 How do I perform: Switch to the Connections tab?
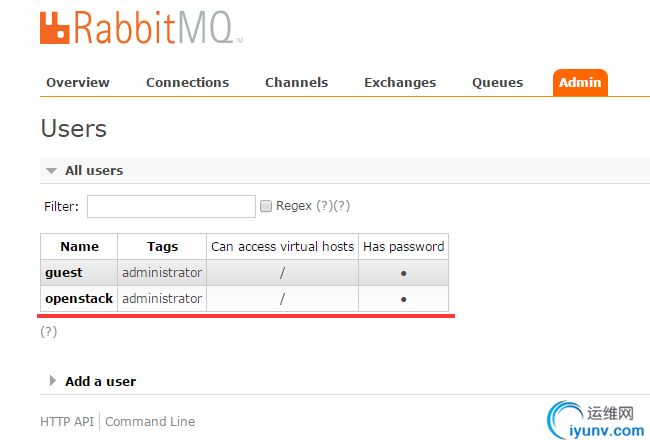pos(187,83)
